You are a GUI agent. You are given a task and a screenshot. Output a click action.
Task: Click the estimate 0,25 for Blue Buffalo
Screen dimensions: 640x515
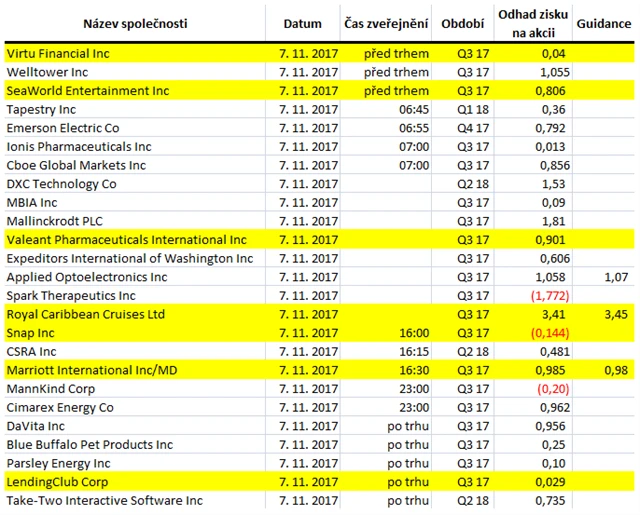[x=553, y=444]
